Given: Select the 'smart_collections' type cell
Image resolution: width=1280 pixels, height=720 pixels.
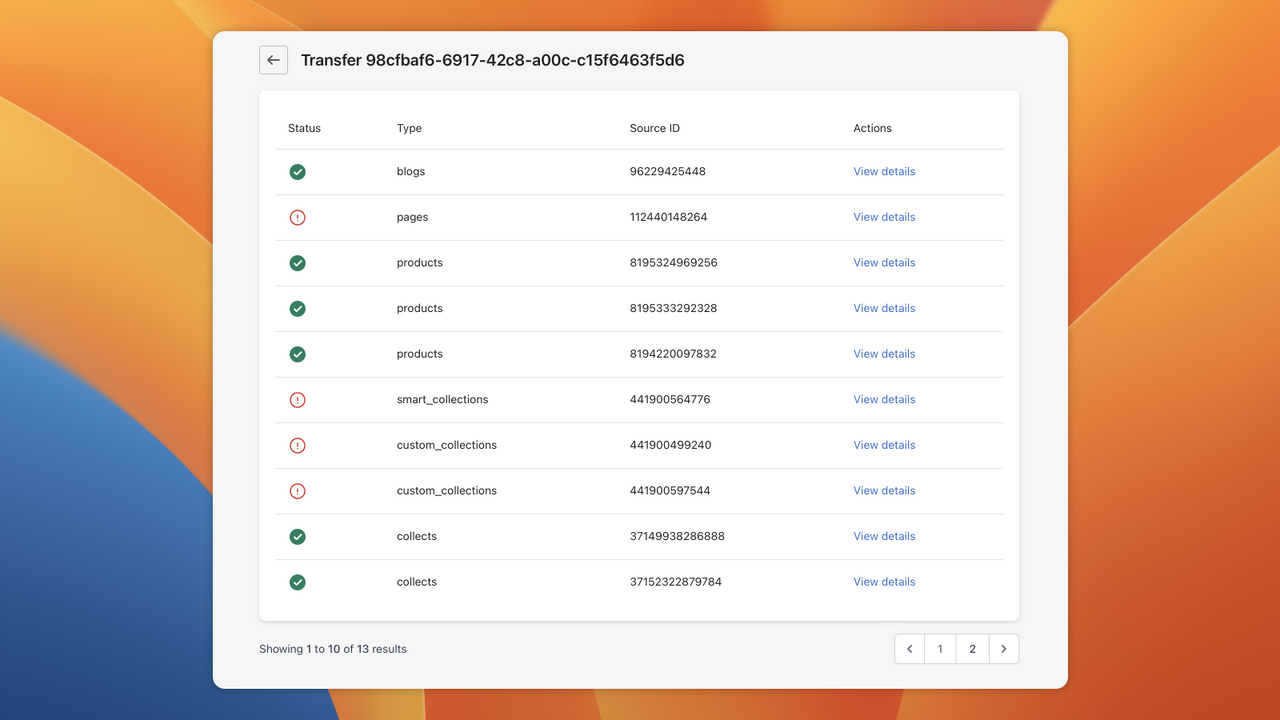Looking at the screenshot, I should coord(442,399).
